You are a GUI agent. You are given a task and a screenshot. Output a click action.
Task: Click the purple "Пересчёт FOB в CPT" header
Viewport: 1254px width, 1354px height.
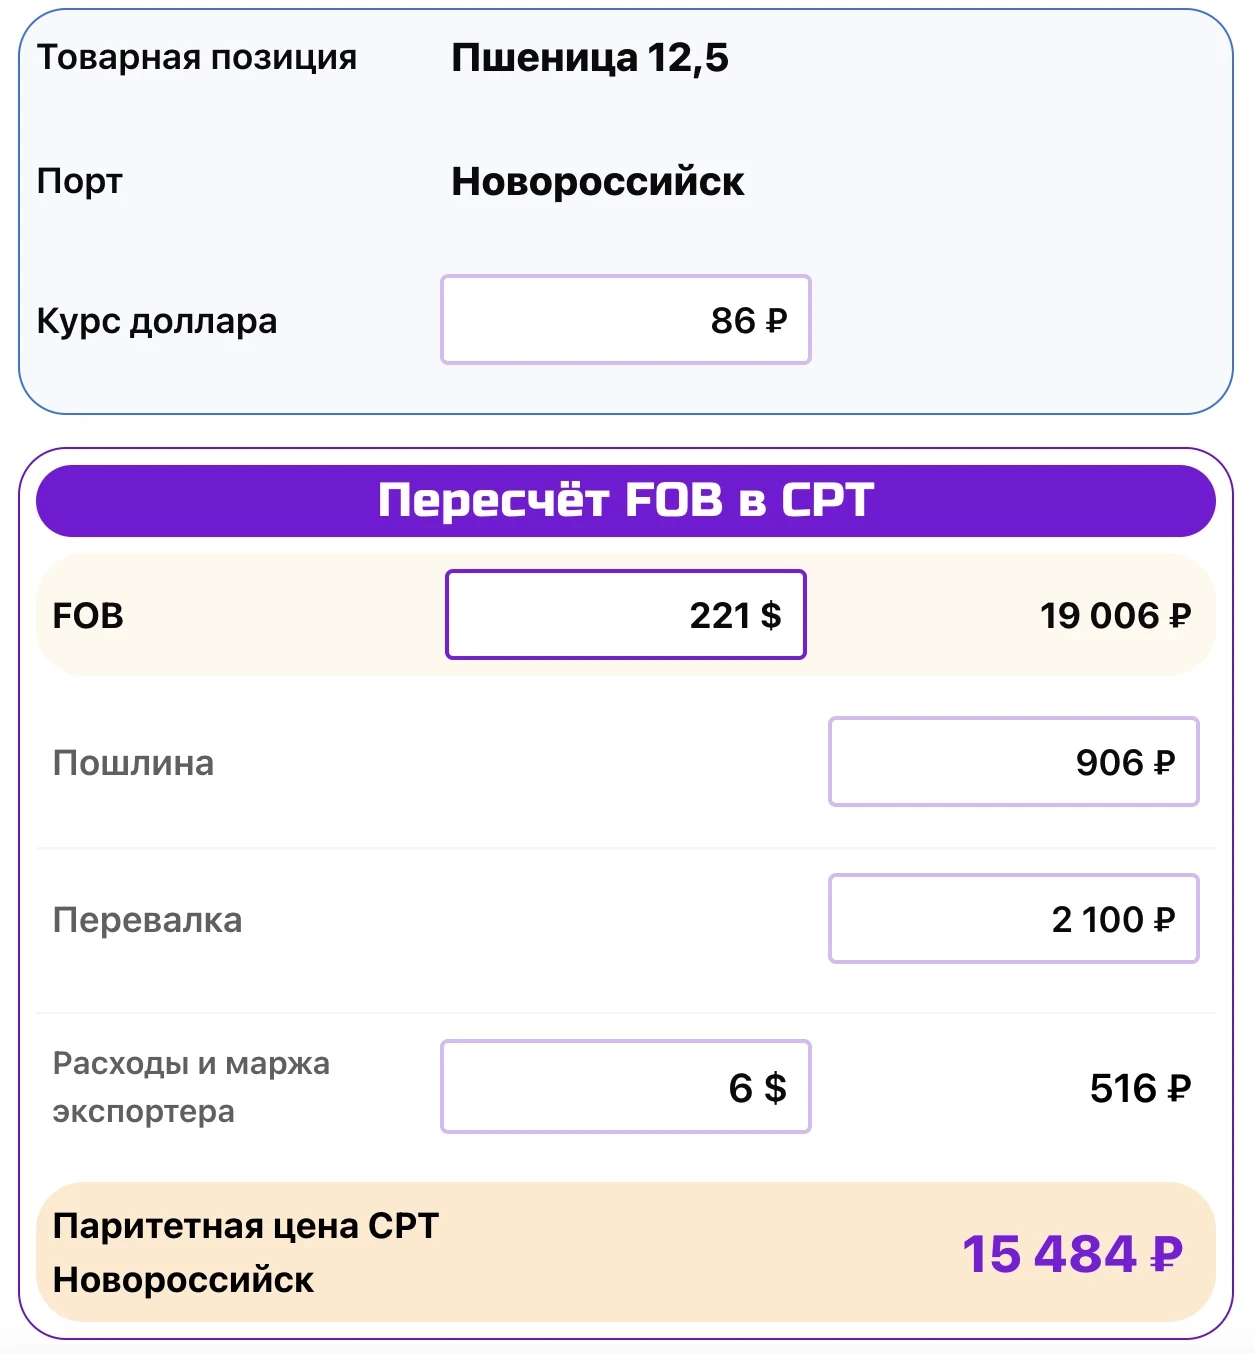[625, 500]
